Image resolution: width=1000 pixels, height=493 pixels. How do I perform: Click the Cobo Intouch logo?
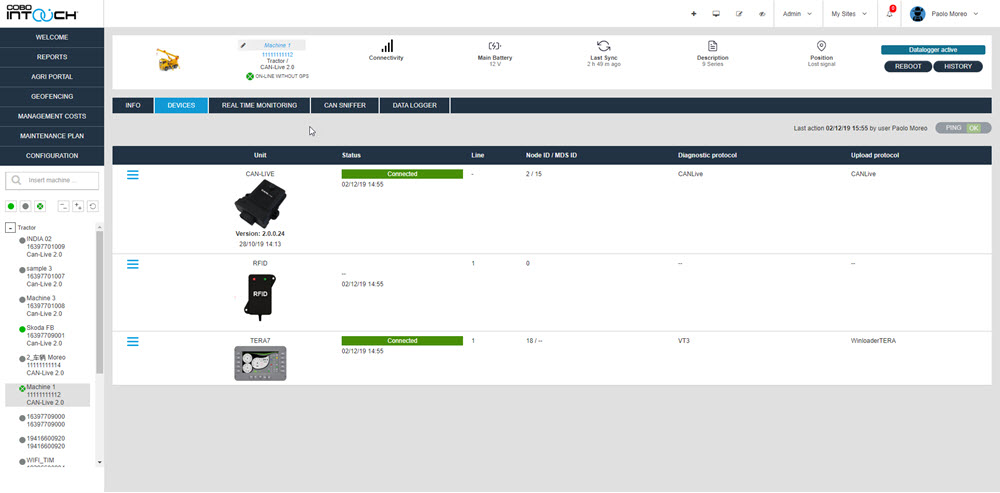[41, 12]
